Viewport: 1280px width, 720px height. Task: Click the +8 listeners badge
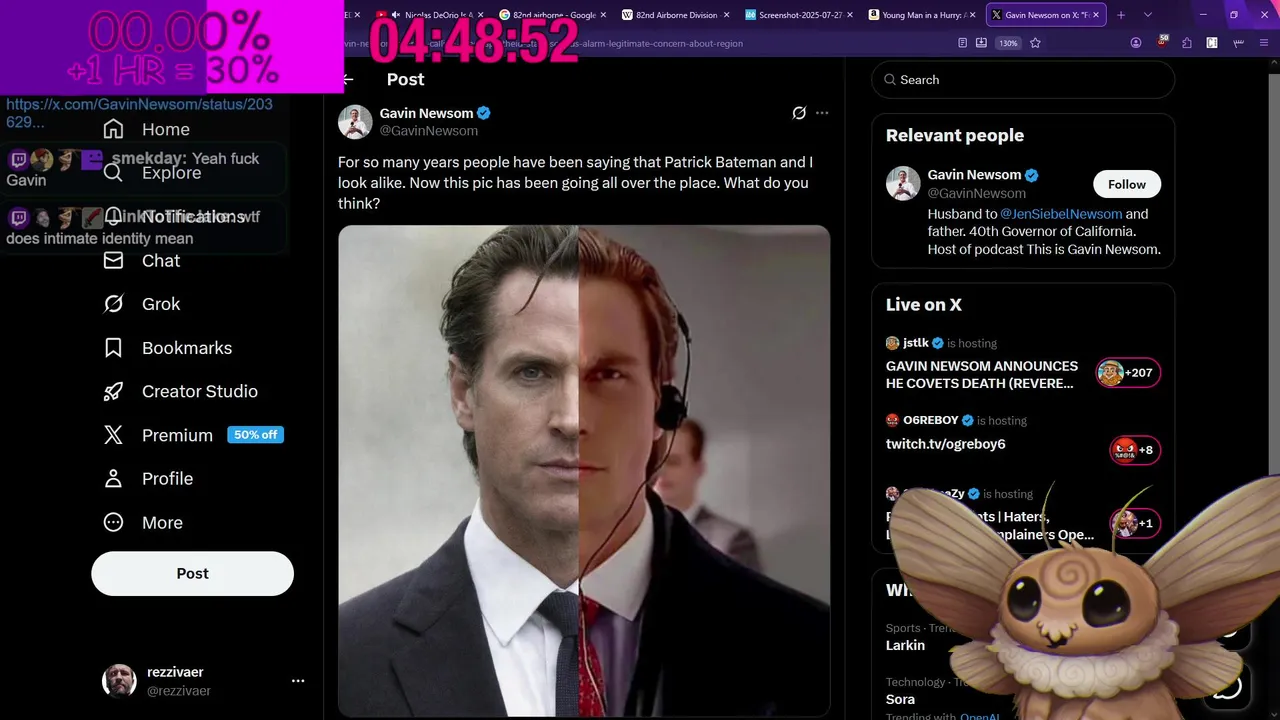point(1135,450)
